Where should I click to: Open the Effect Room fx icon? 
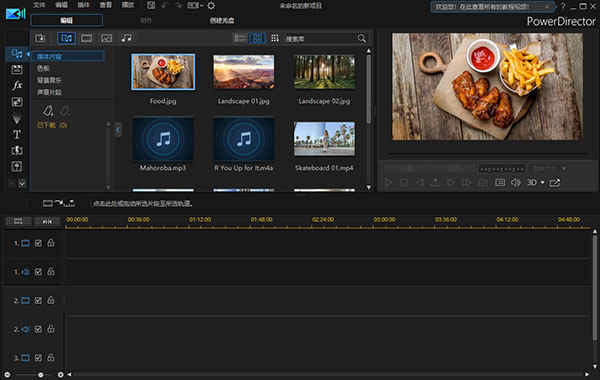point(17,85)
